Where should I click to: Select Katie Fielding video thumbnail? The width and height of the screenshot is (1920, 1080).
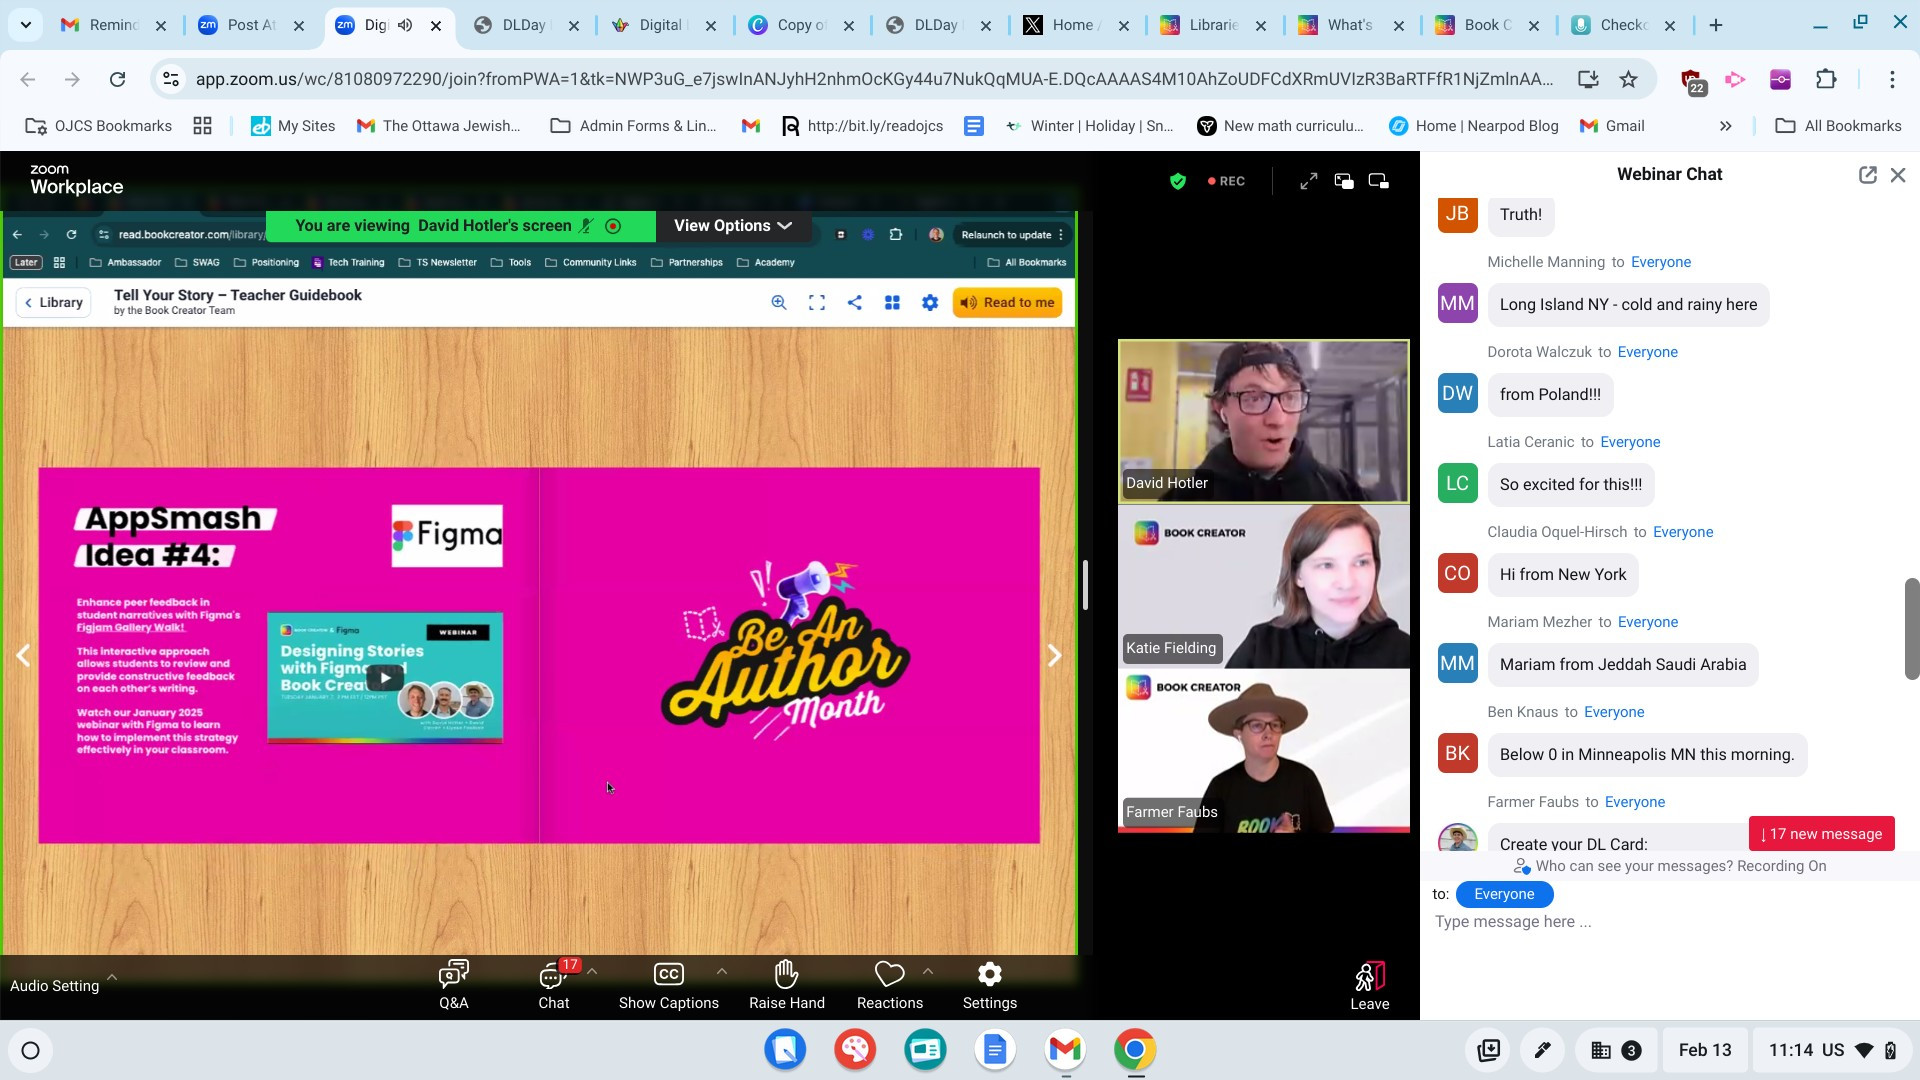(x=1263, y=586)
